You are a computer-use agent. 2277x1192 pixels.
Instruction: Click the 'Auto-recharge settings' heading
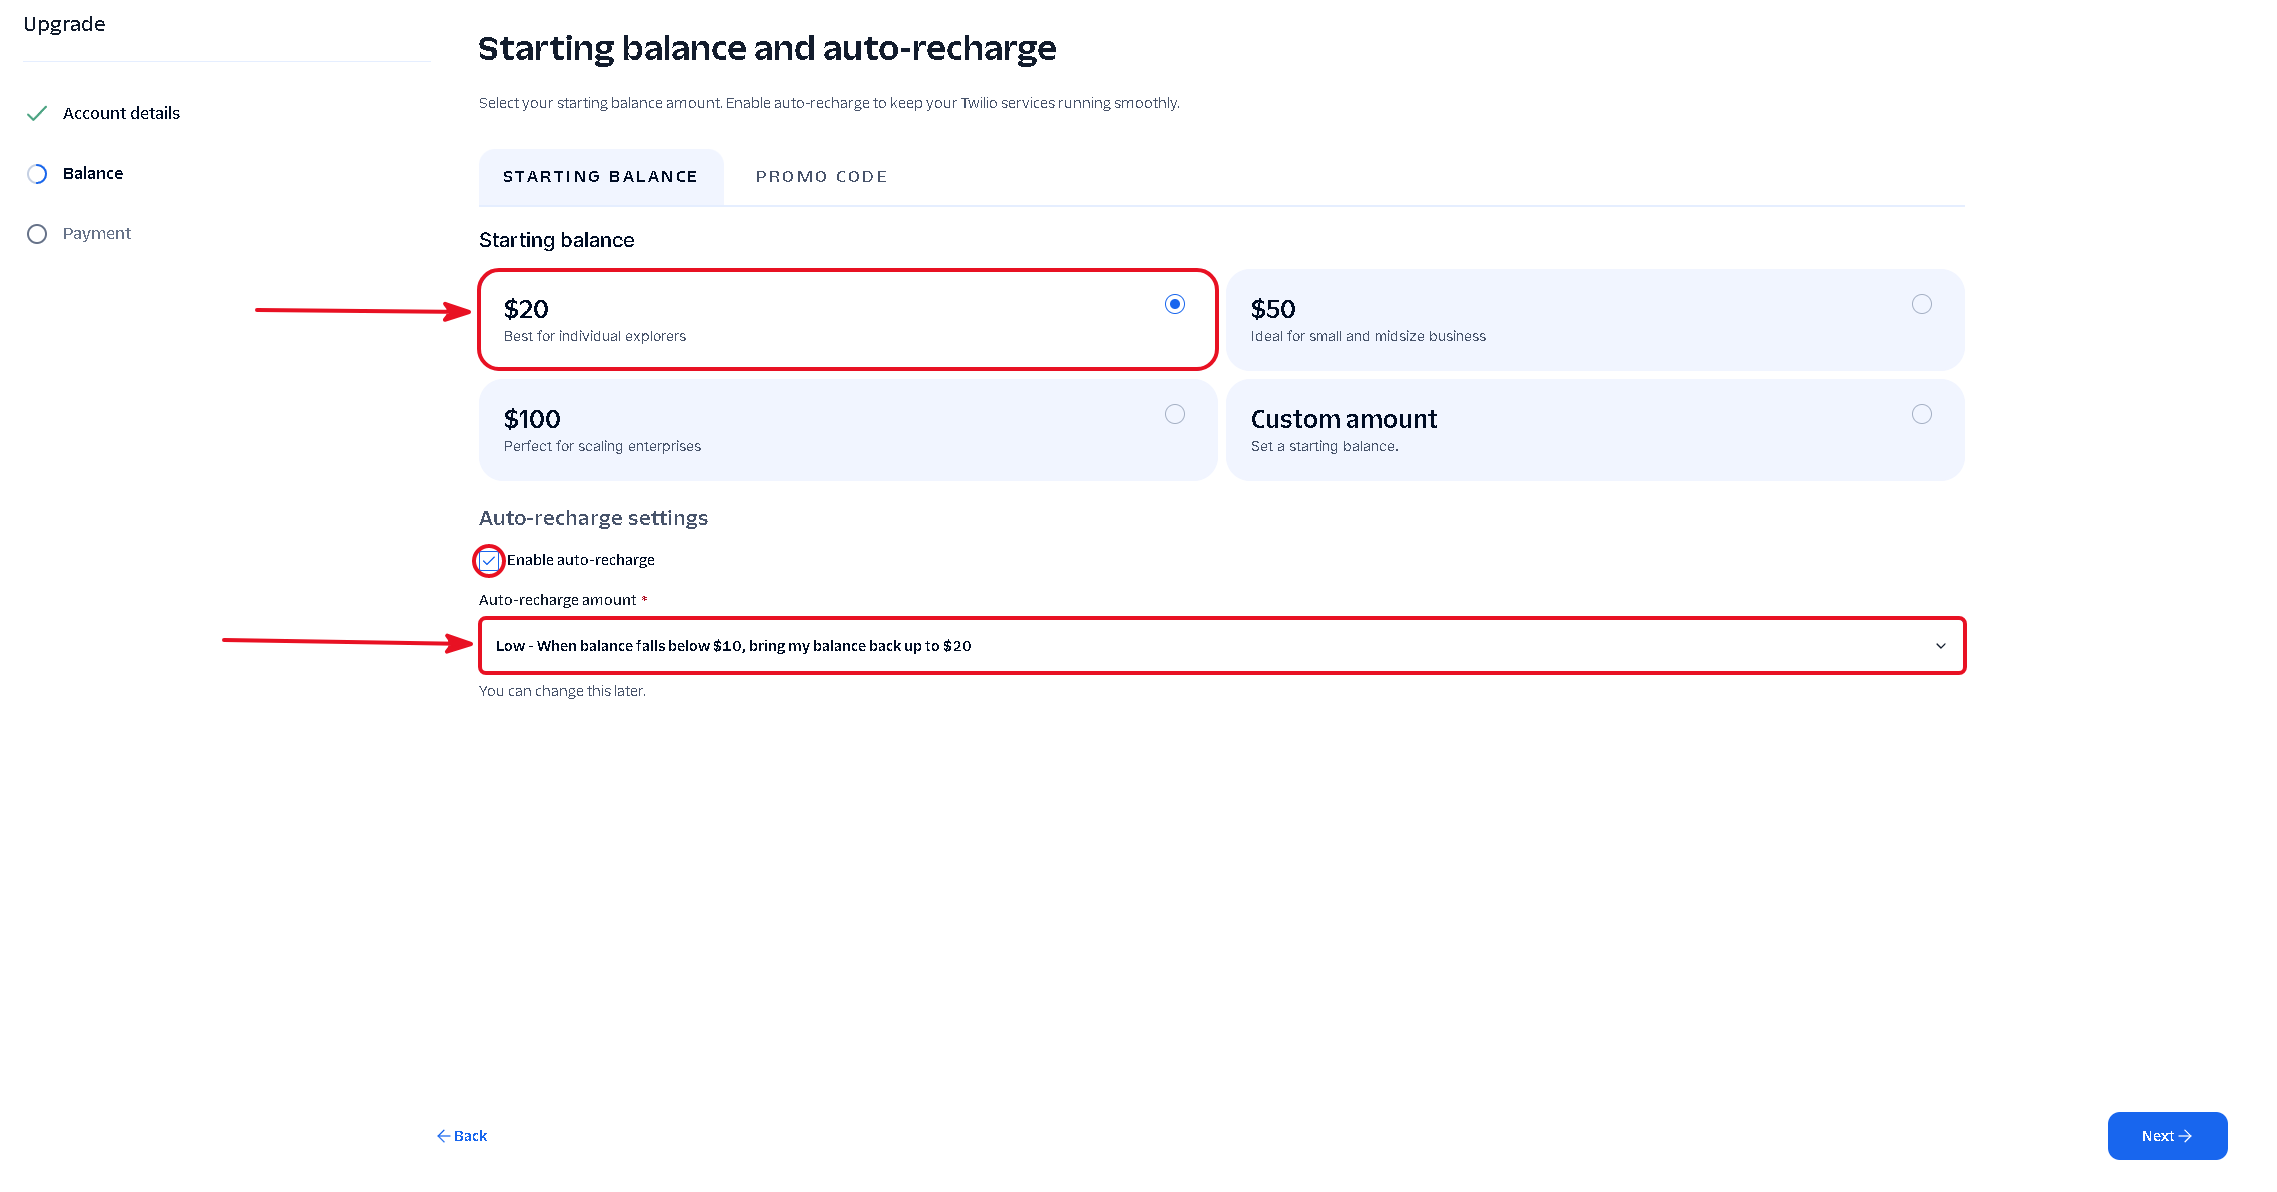pyautogui.click(x=593, y=518)
